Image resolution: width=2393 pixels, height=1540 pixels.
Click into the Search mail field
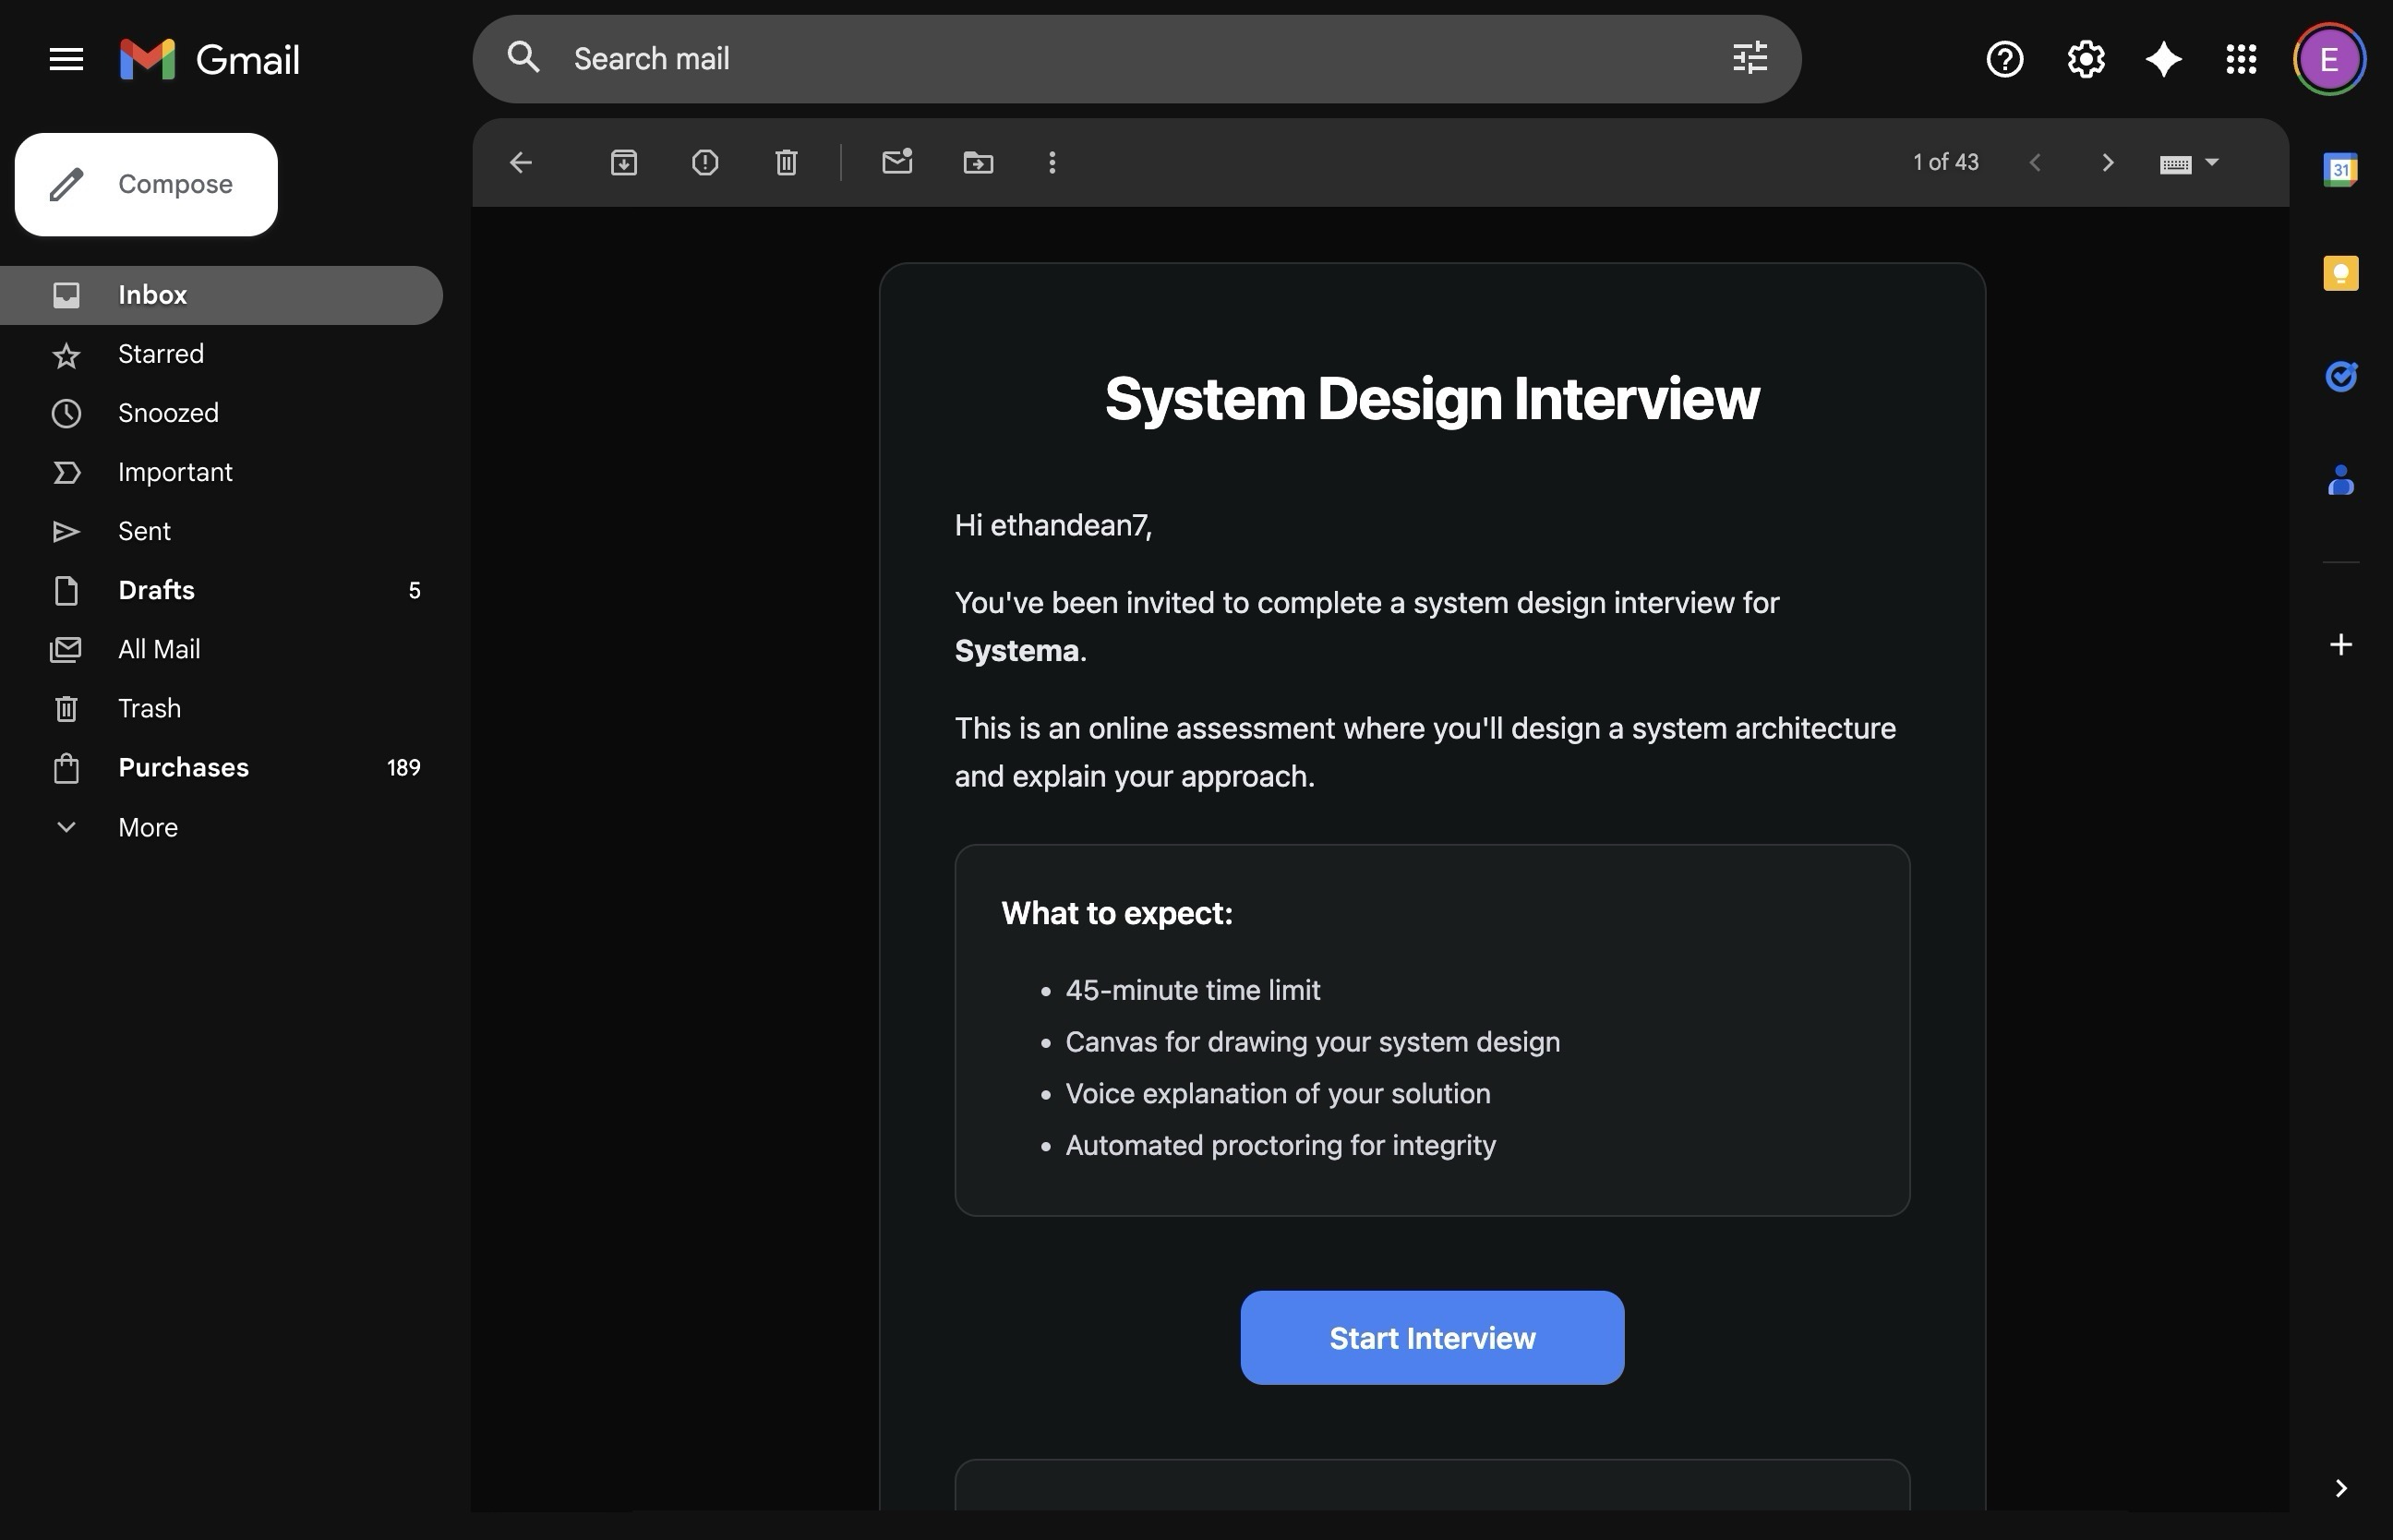[1100, 59]
